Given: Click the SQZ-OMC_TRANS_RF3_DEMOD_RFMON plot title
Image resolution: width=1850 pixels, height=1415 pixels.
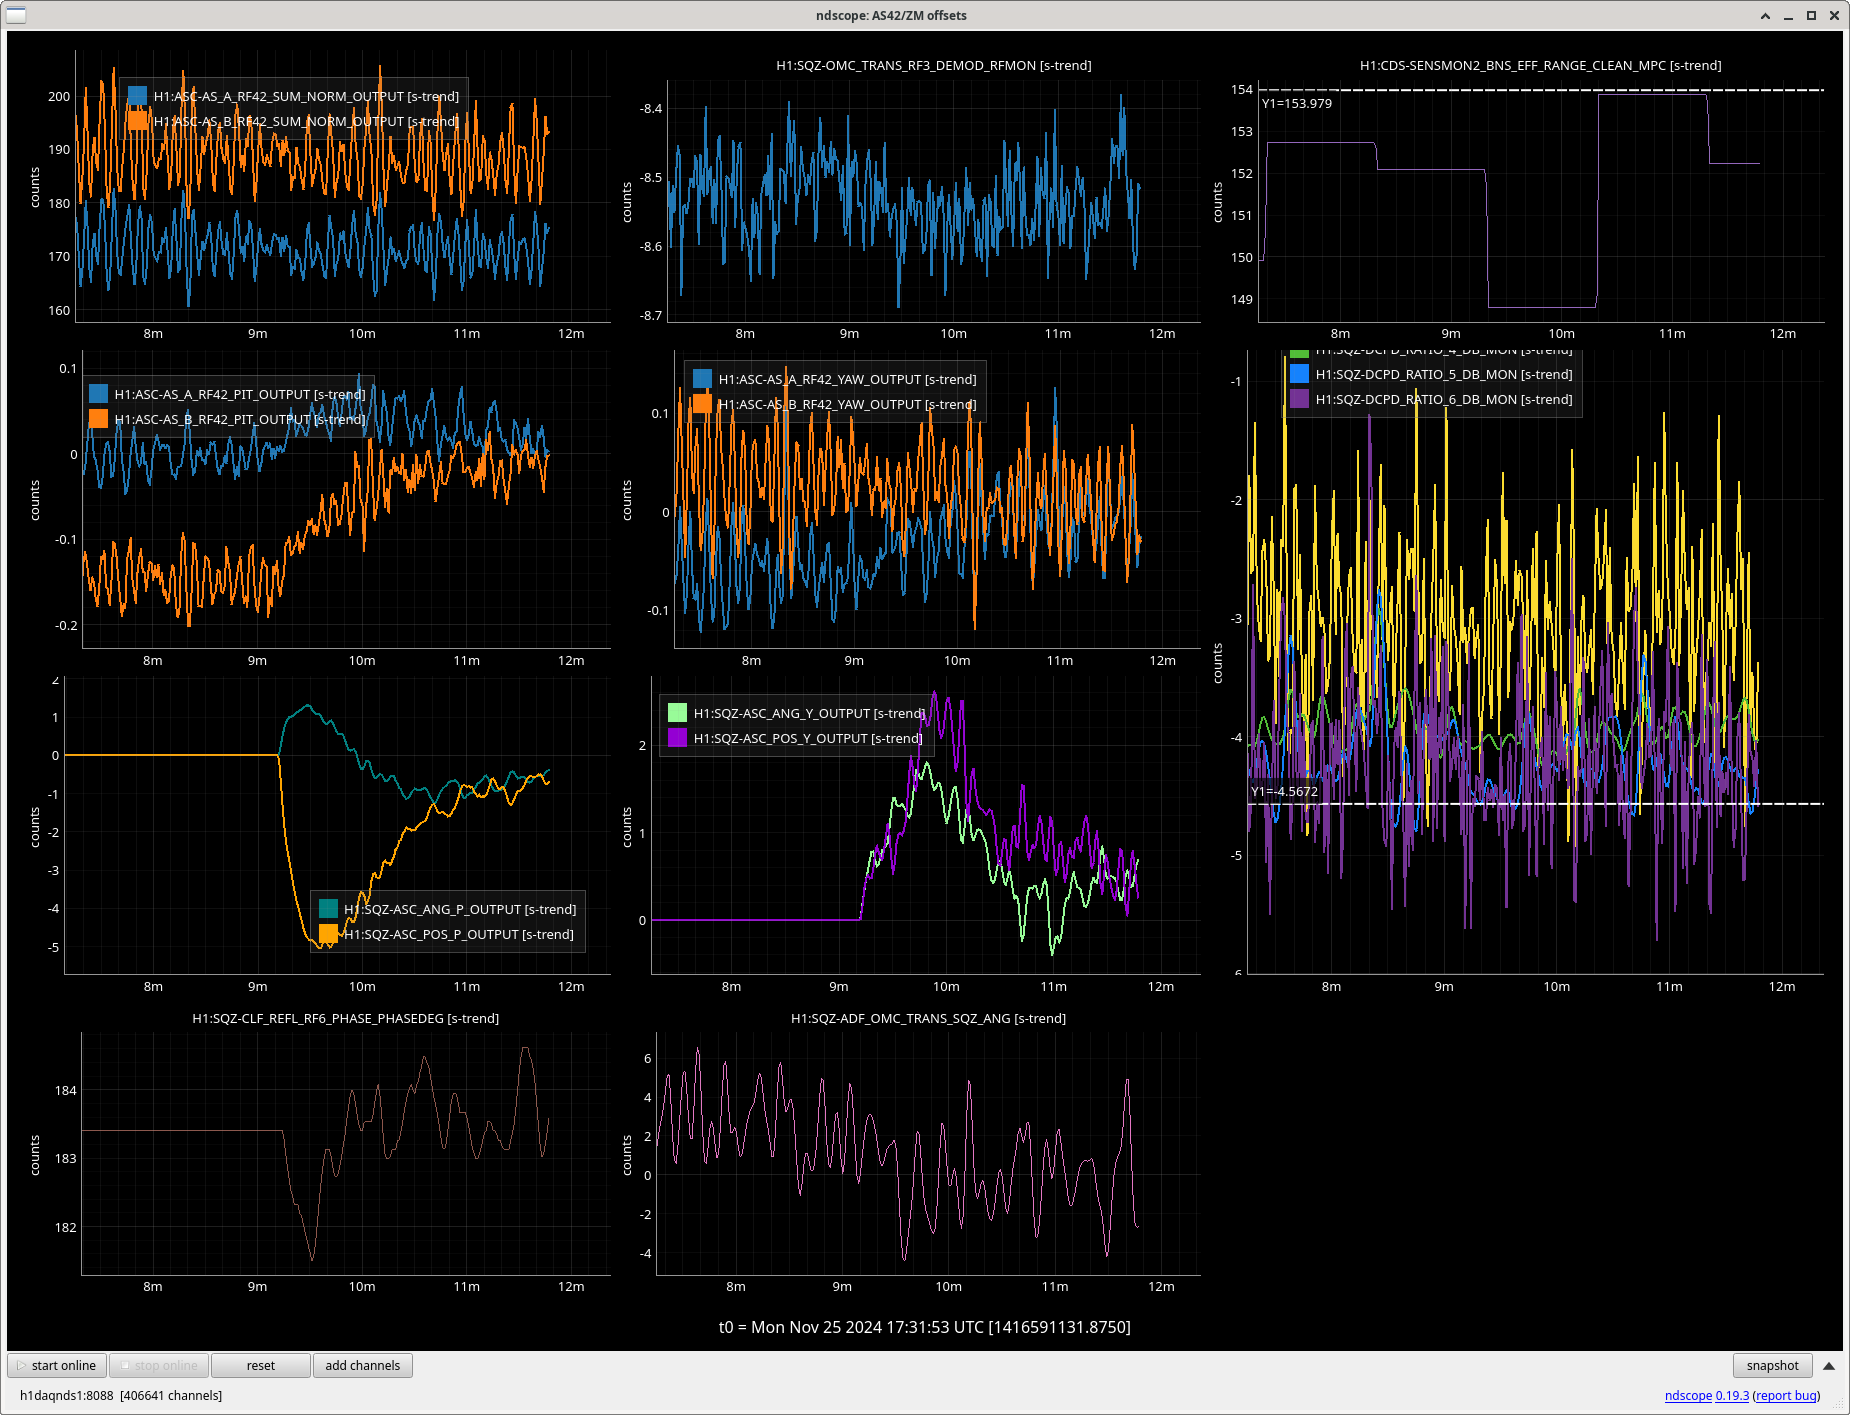Looking at the screenshot, I should pyautogui.click(x=934, y=65).
